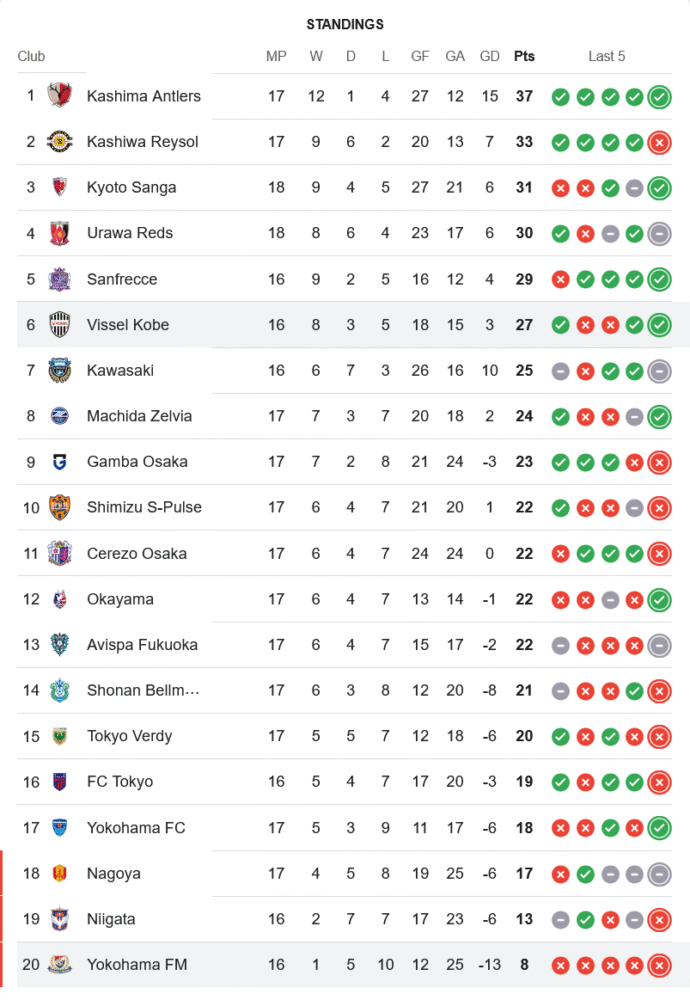Select the Cerezo Osaka team name
This screenshot has width=690, height=1000.
point(136,553)
